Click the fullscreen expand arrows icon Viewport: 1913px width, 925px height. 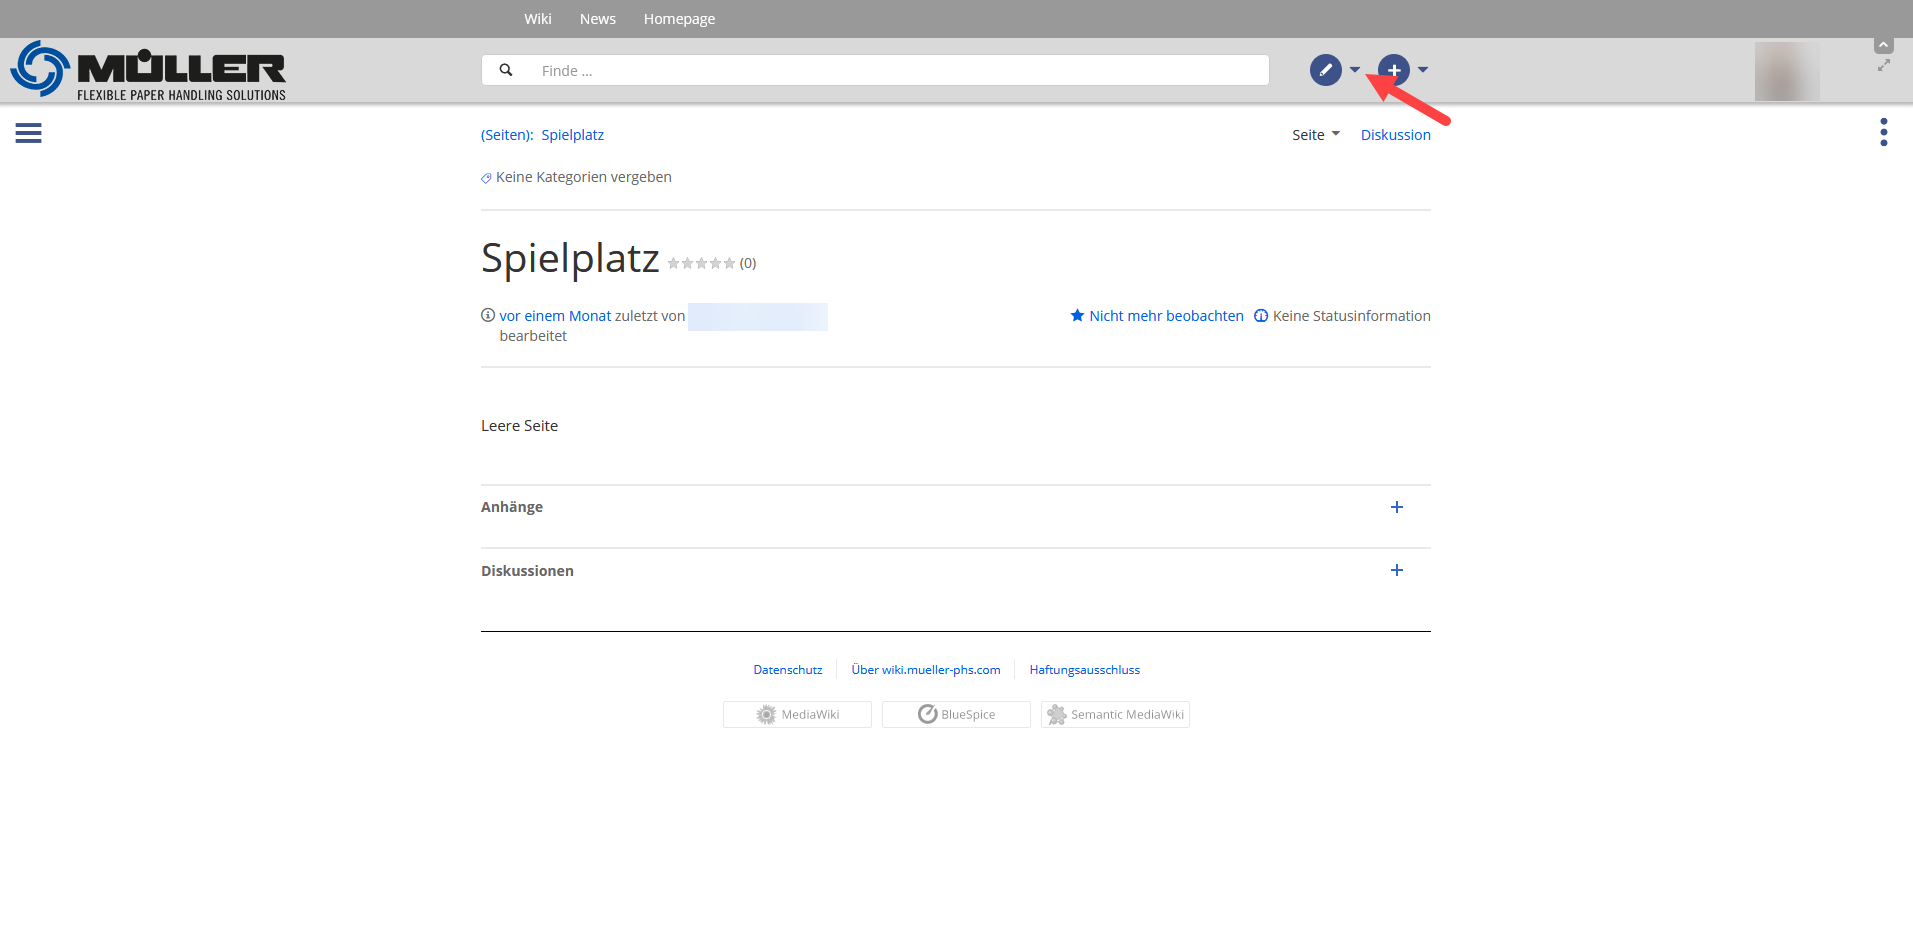(1883, 66)
